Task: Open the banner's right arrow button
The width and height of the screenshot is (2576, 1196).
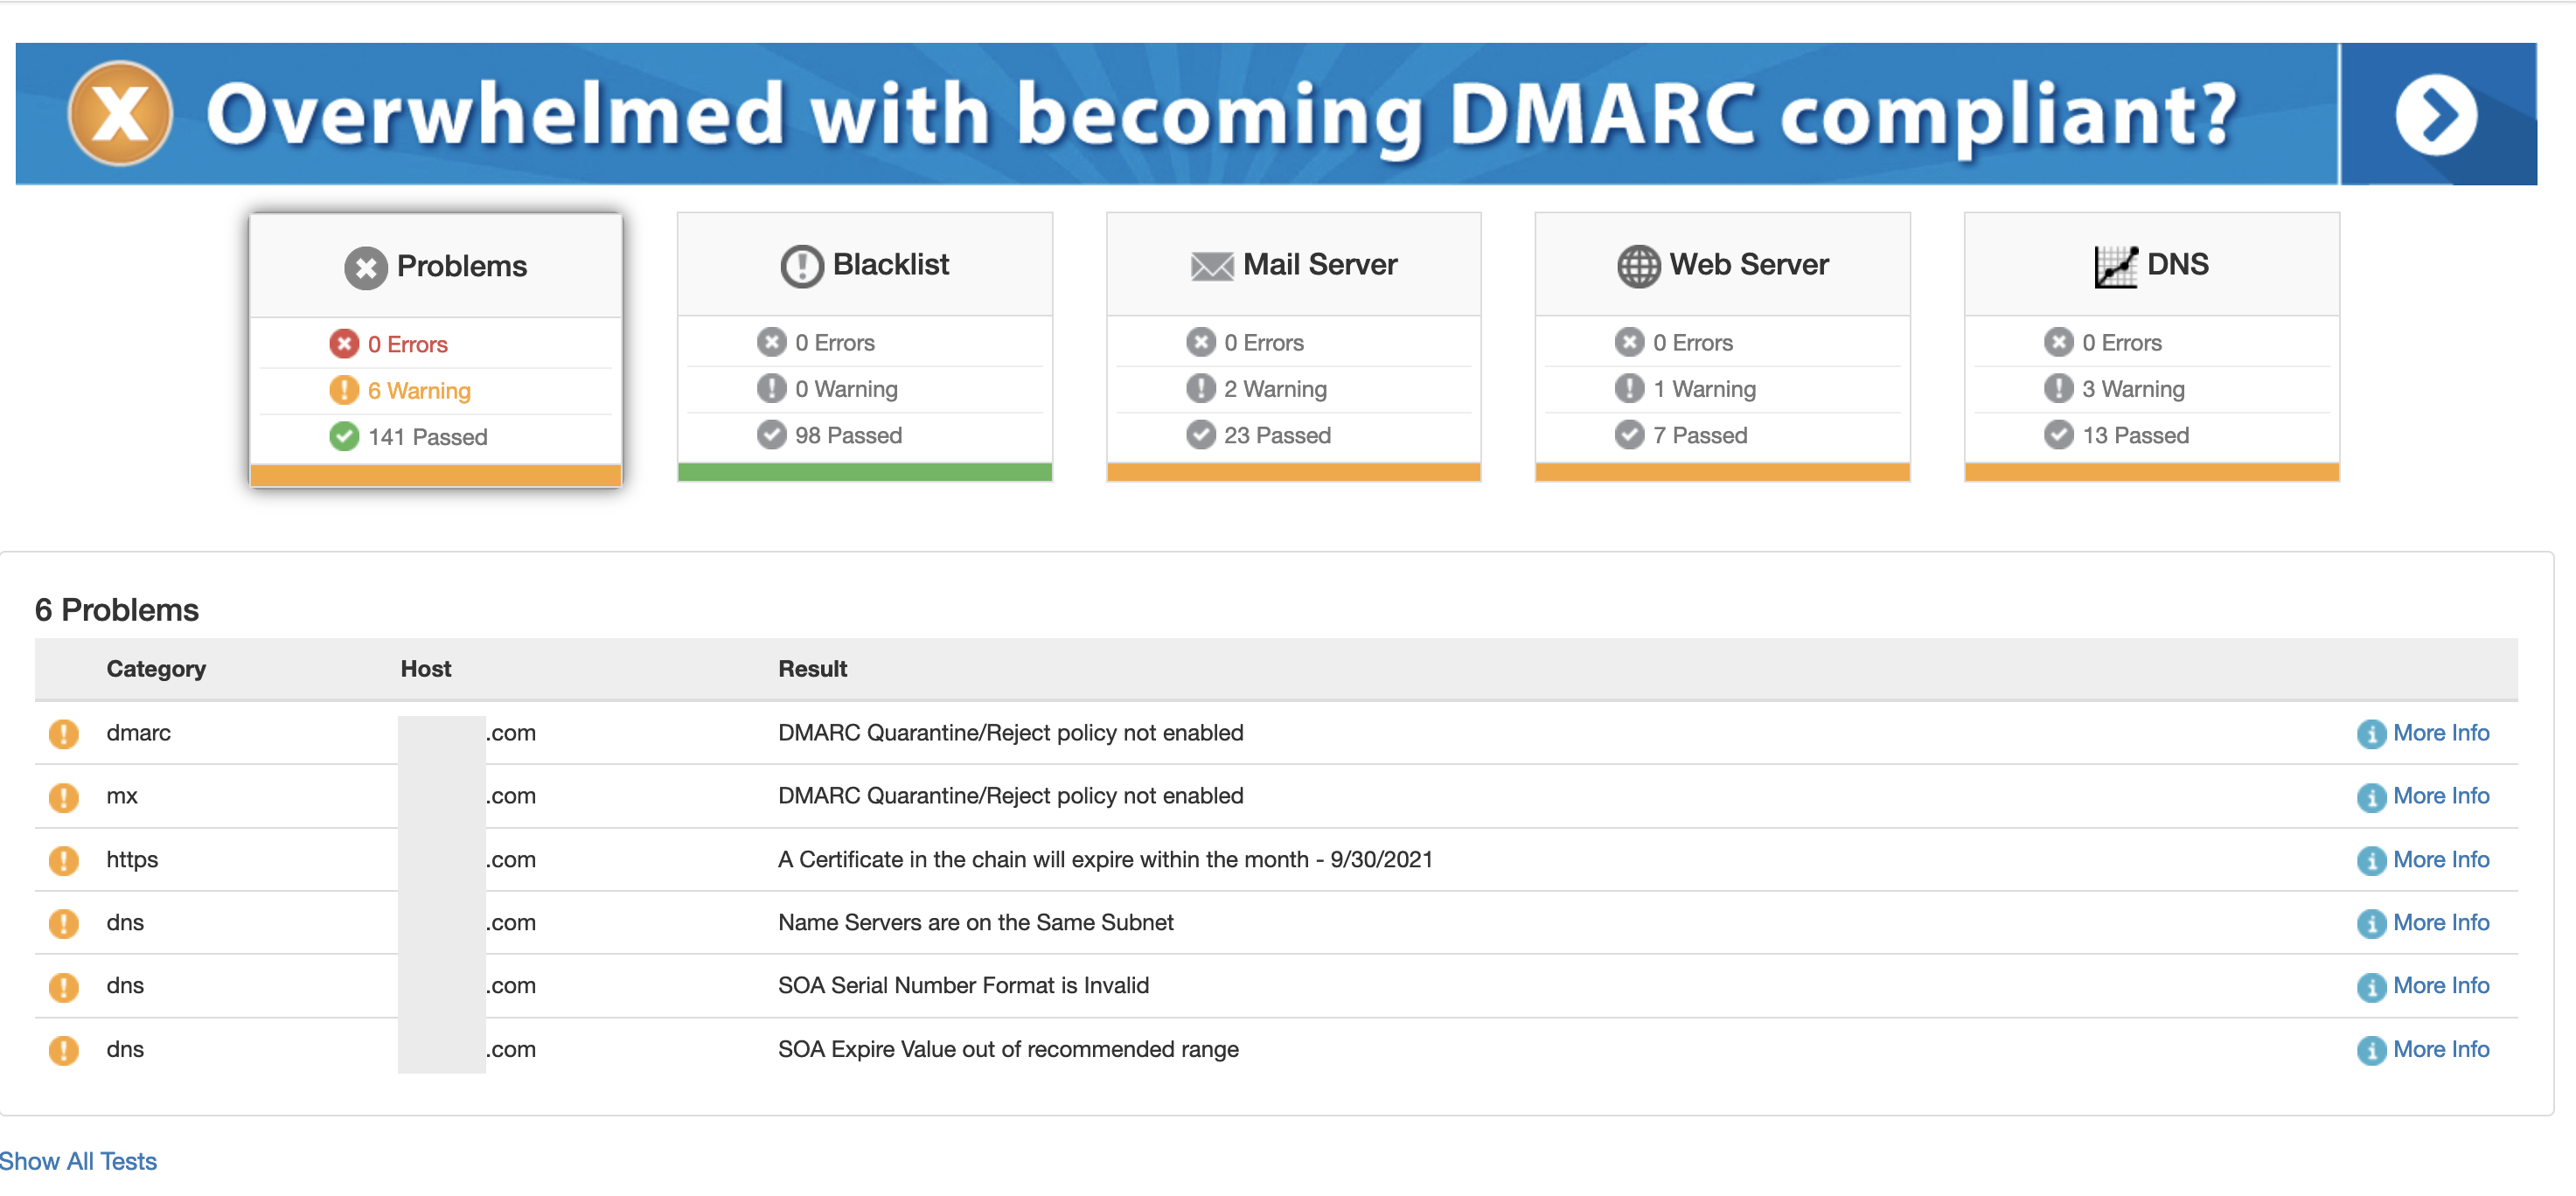Action: [x=2437, y=114]
